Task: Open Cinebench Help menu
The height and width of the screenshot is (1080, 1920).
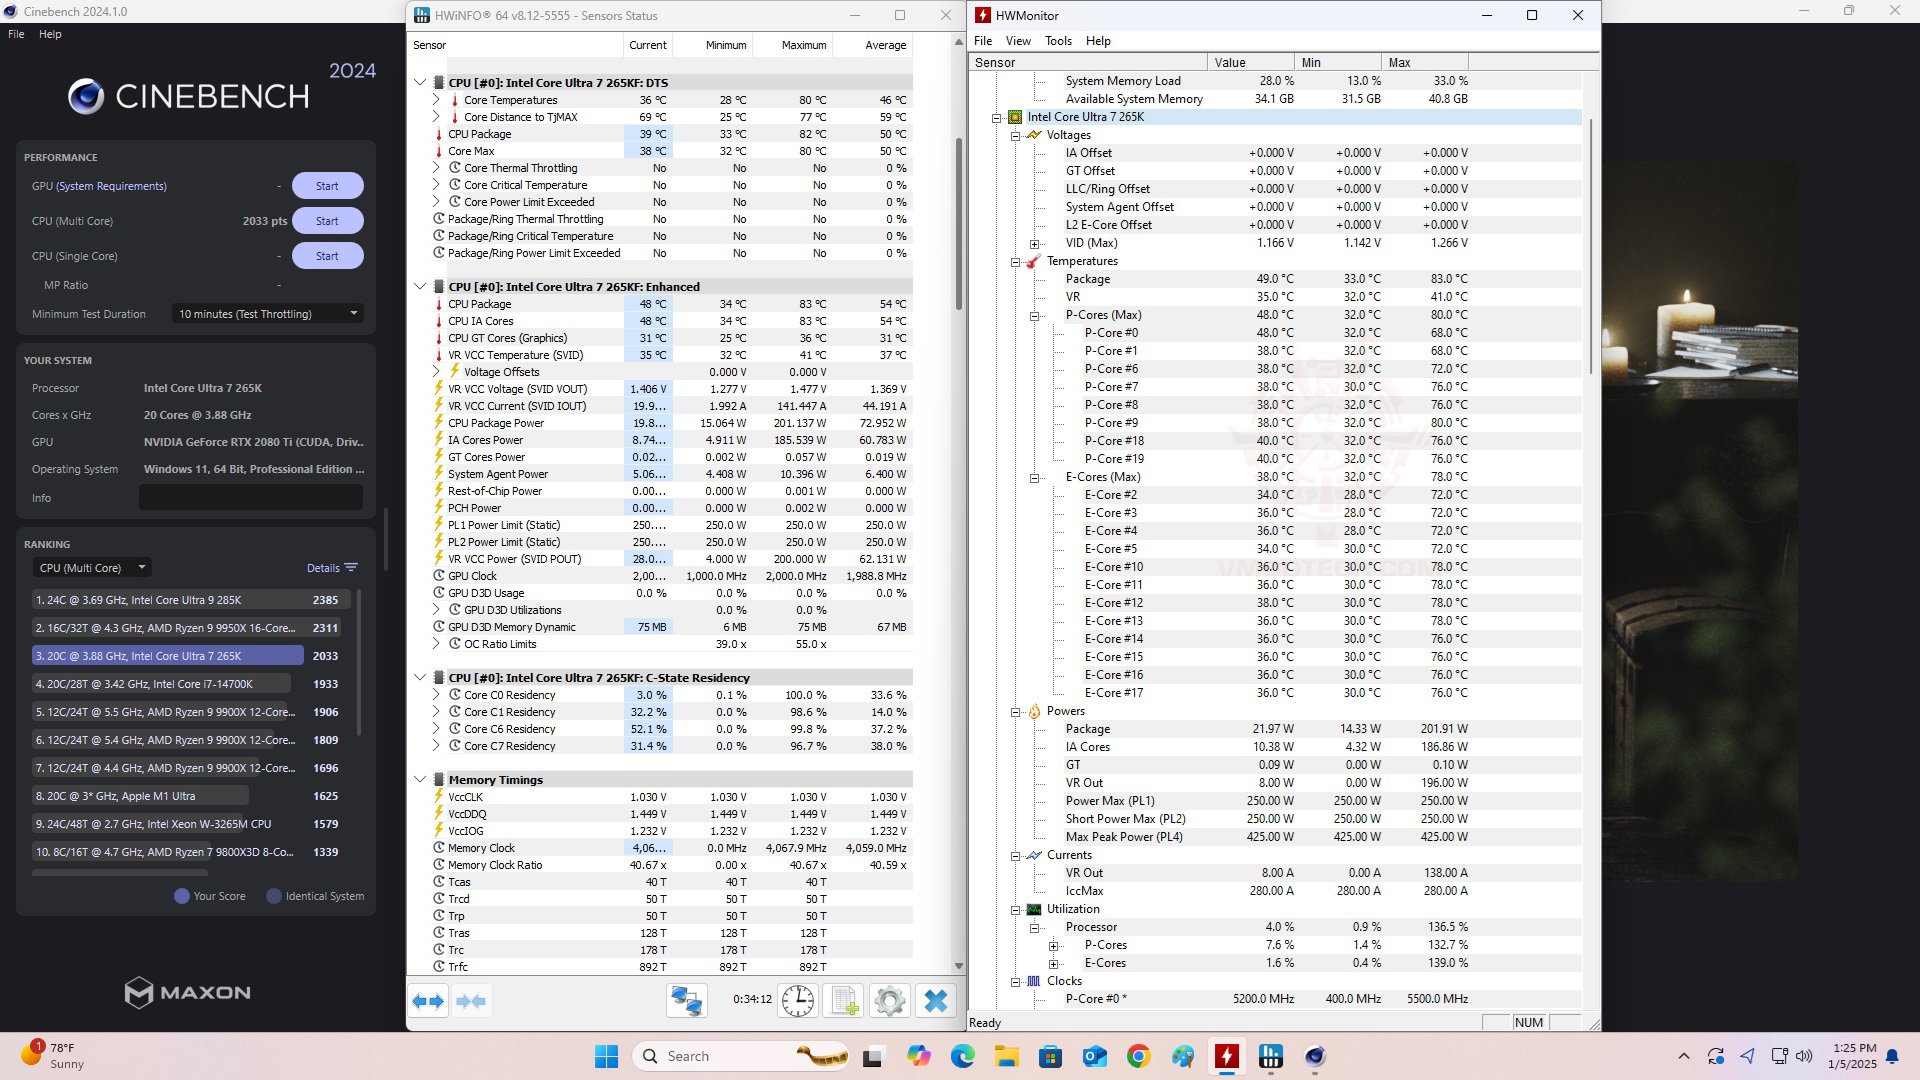Action: point(50,34)
